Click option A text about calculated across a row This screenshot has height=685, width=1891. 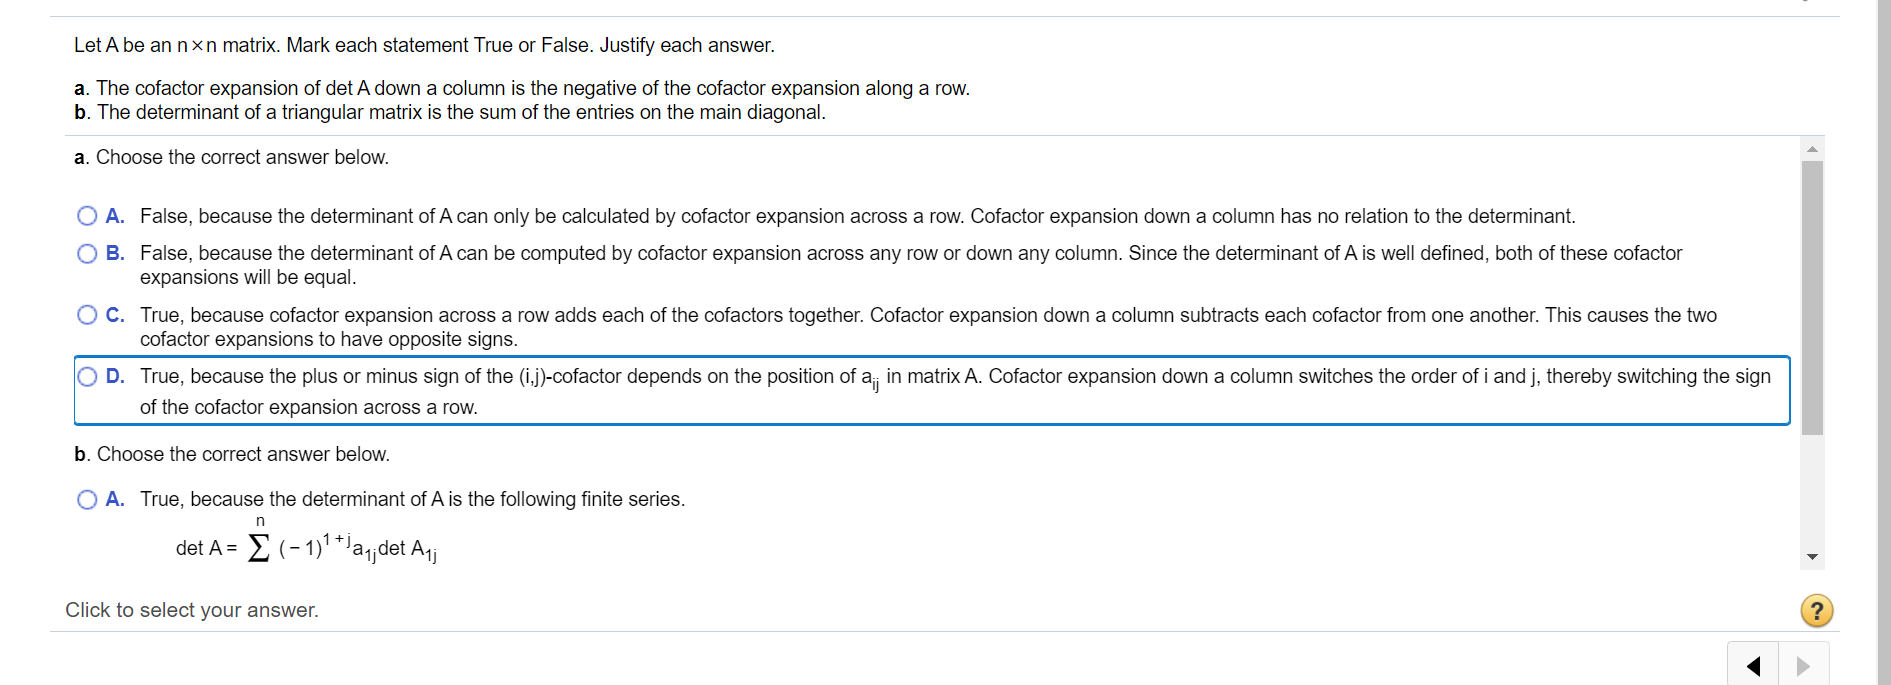857,216
